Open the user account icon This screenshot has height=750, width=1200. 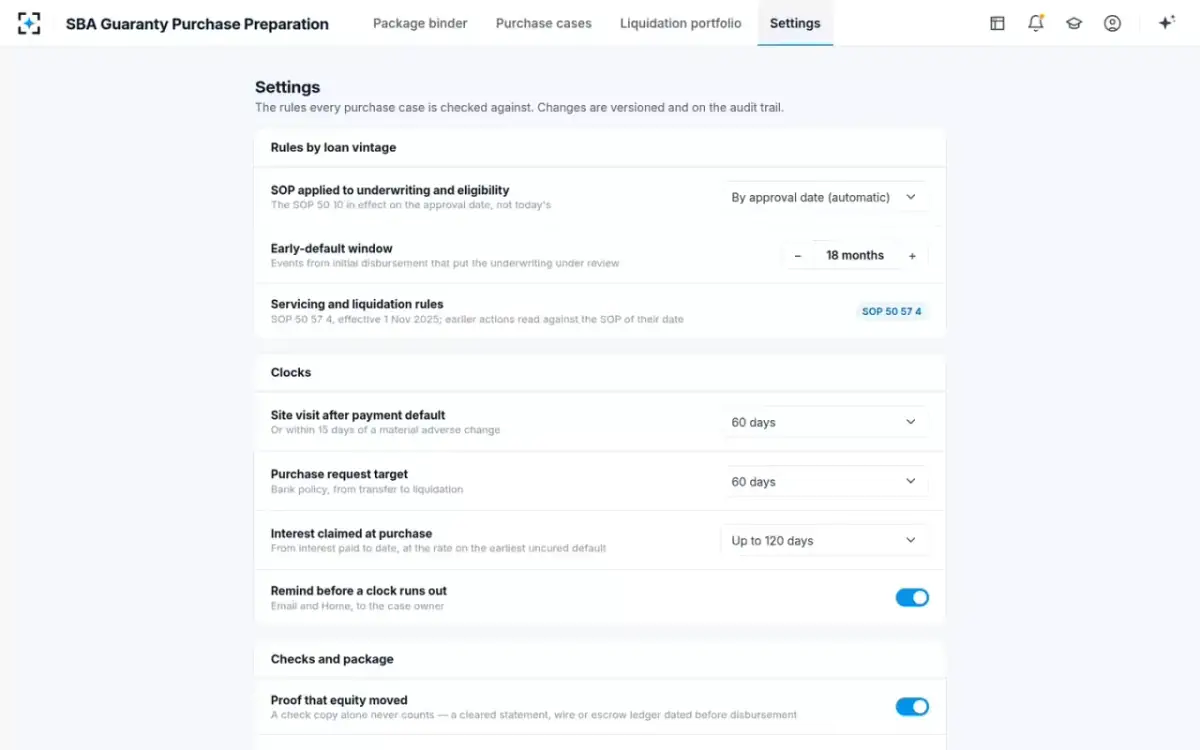1112,23
